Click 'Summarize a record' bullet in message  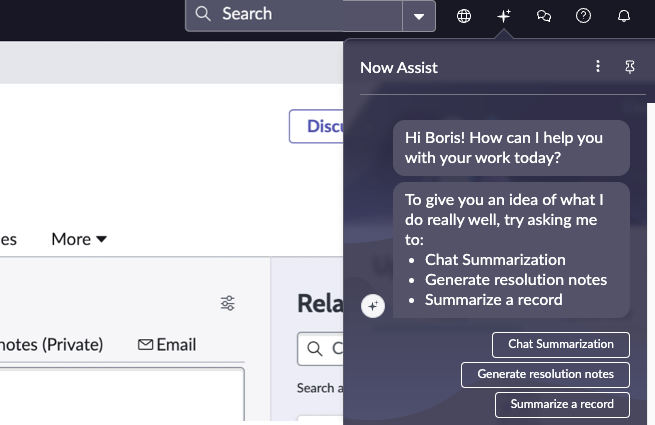493,300
